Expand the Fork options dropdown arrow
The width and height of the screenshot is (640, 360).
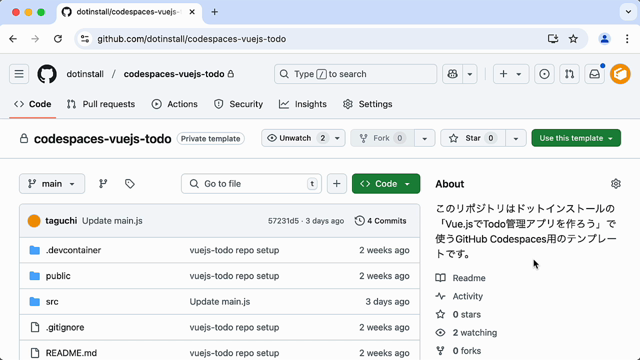(x=424, y=138)
